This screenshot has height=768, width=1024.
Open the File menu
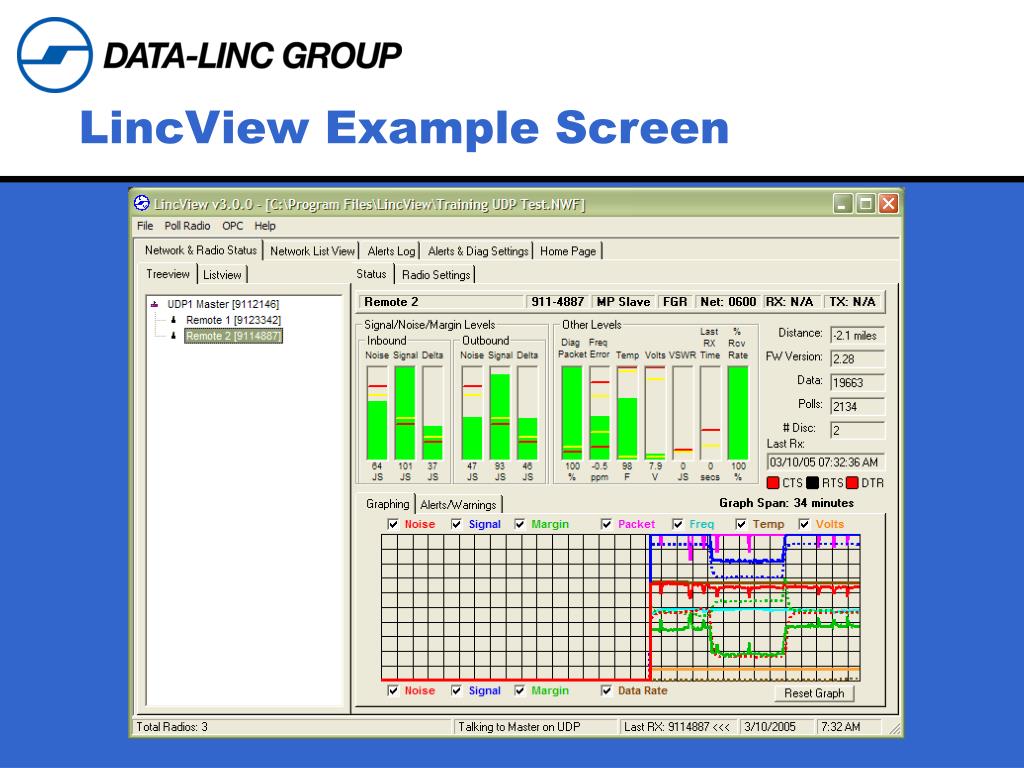tap(145, 226)
